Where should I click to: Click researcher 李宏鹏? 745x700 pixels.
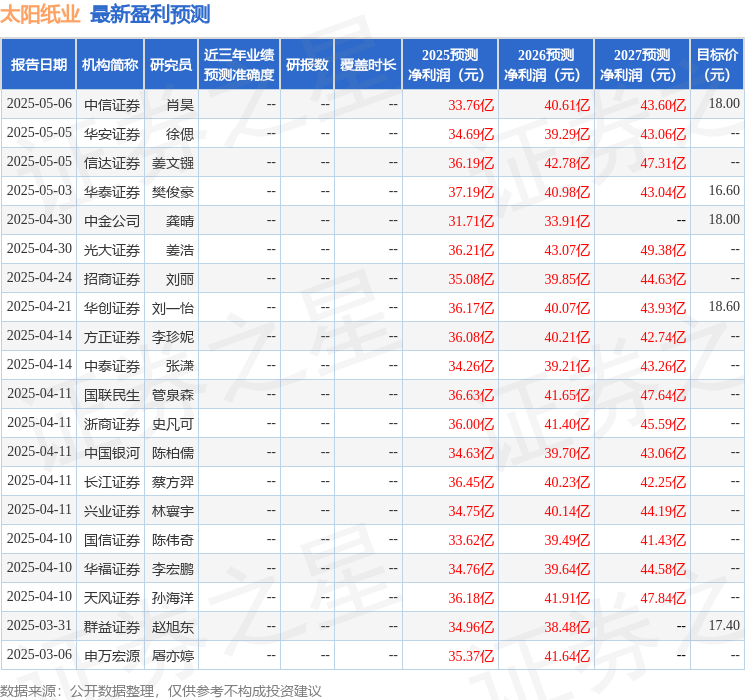pyautogui.click(x=173, y=569)
